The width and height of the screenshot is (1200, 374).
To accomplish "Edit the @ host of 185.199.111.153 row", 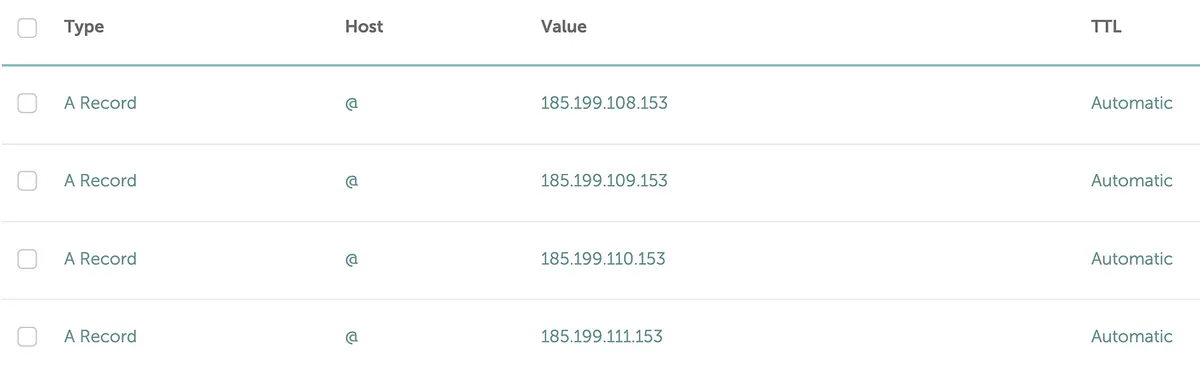I will point(351,338).
